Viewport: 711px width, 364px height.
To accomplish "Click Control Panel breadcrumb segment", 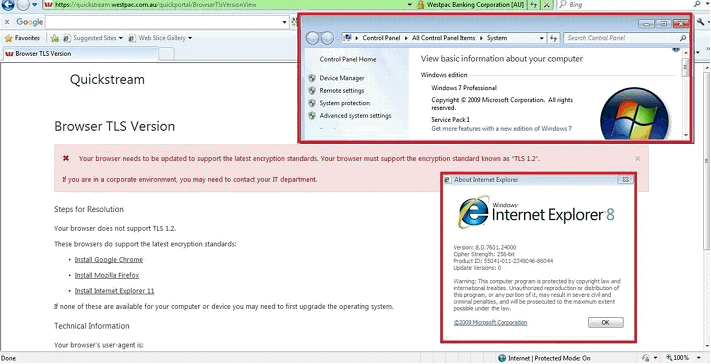I will point(381,38).
